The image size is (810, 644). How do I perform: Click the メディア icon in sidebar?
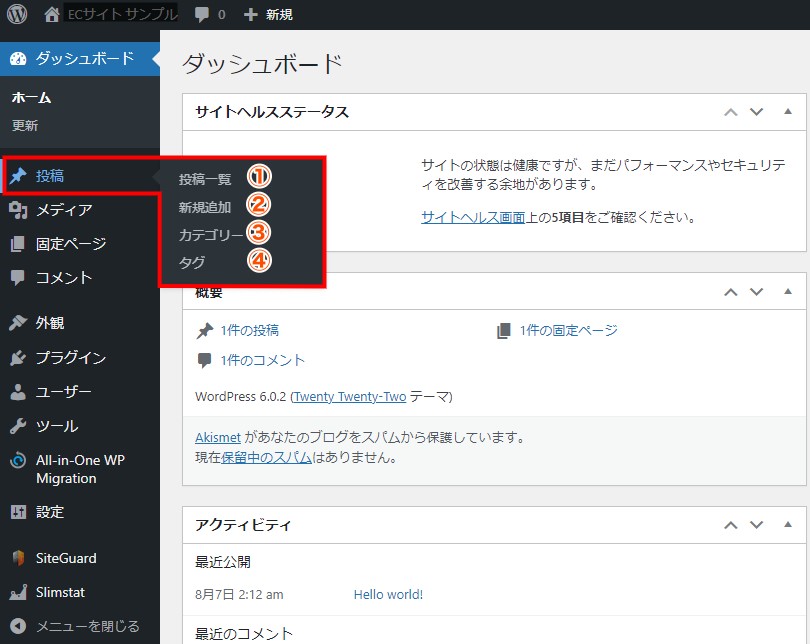tap(18, 210)
